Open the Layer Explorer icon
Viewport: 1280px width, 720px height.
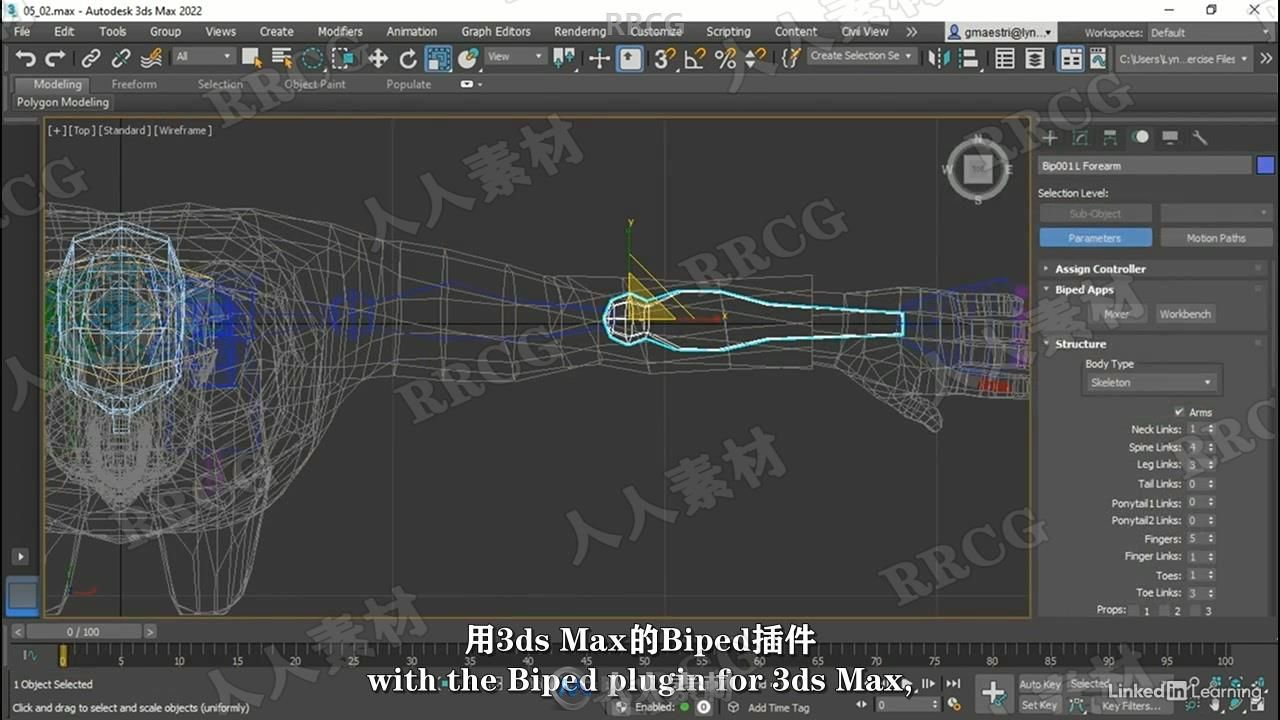pyautogui.click(x=1035, y=59)
